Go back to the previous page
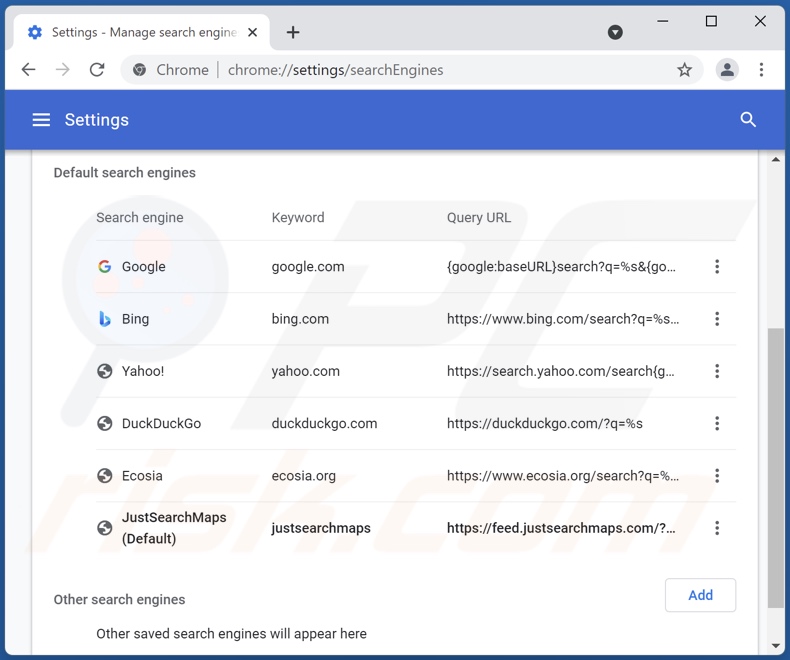Screen dimensions: 790x660 point(29,70)
